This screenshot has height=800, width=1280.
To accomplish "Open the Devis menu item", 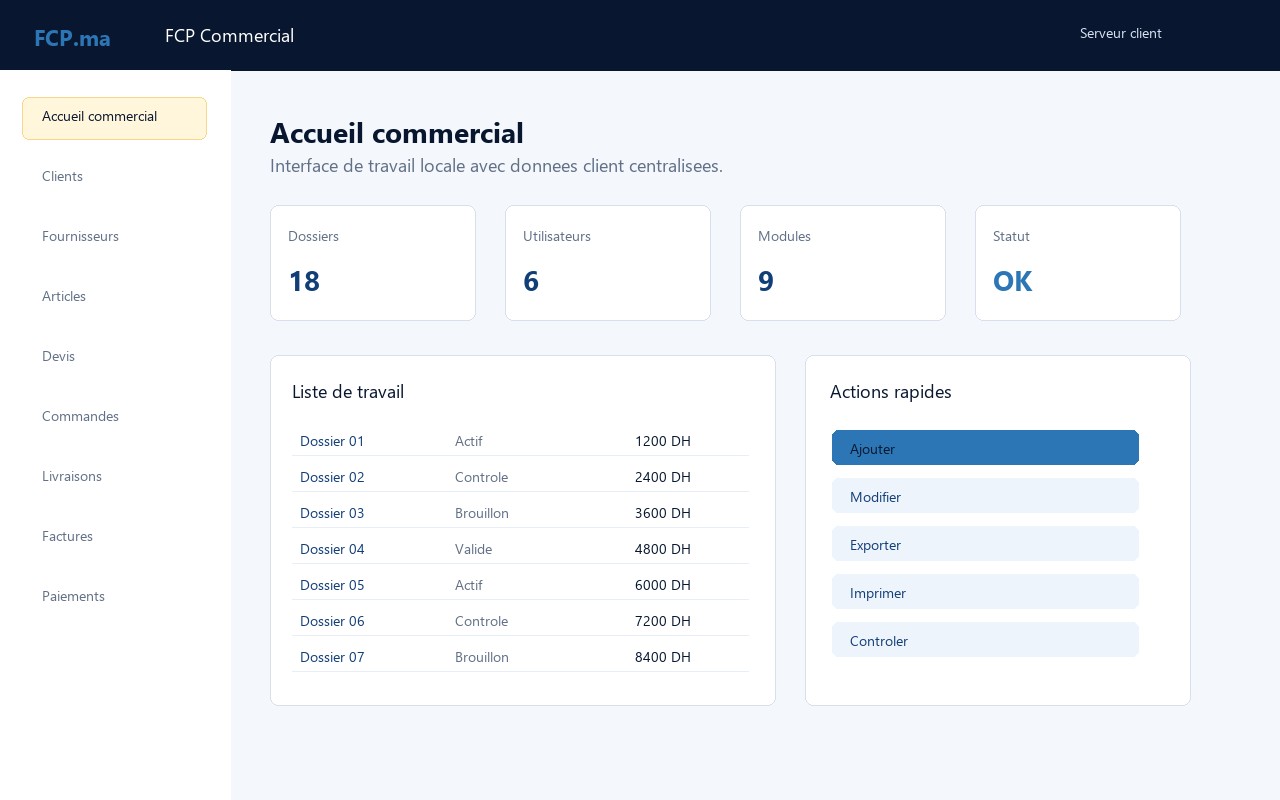I will pyautogui.click(x=114, y=356).
